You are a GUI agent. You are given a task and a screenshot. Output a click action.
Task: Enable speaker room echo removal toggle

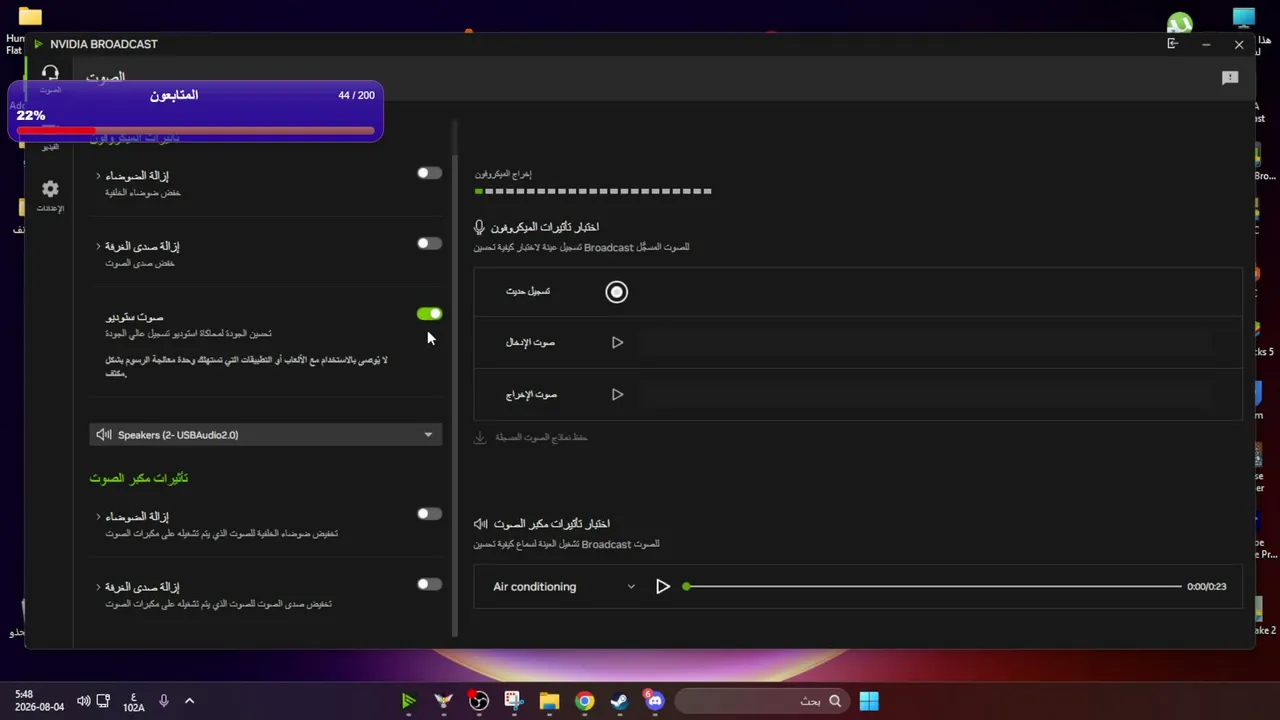429,584
